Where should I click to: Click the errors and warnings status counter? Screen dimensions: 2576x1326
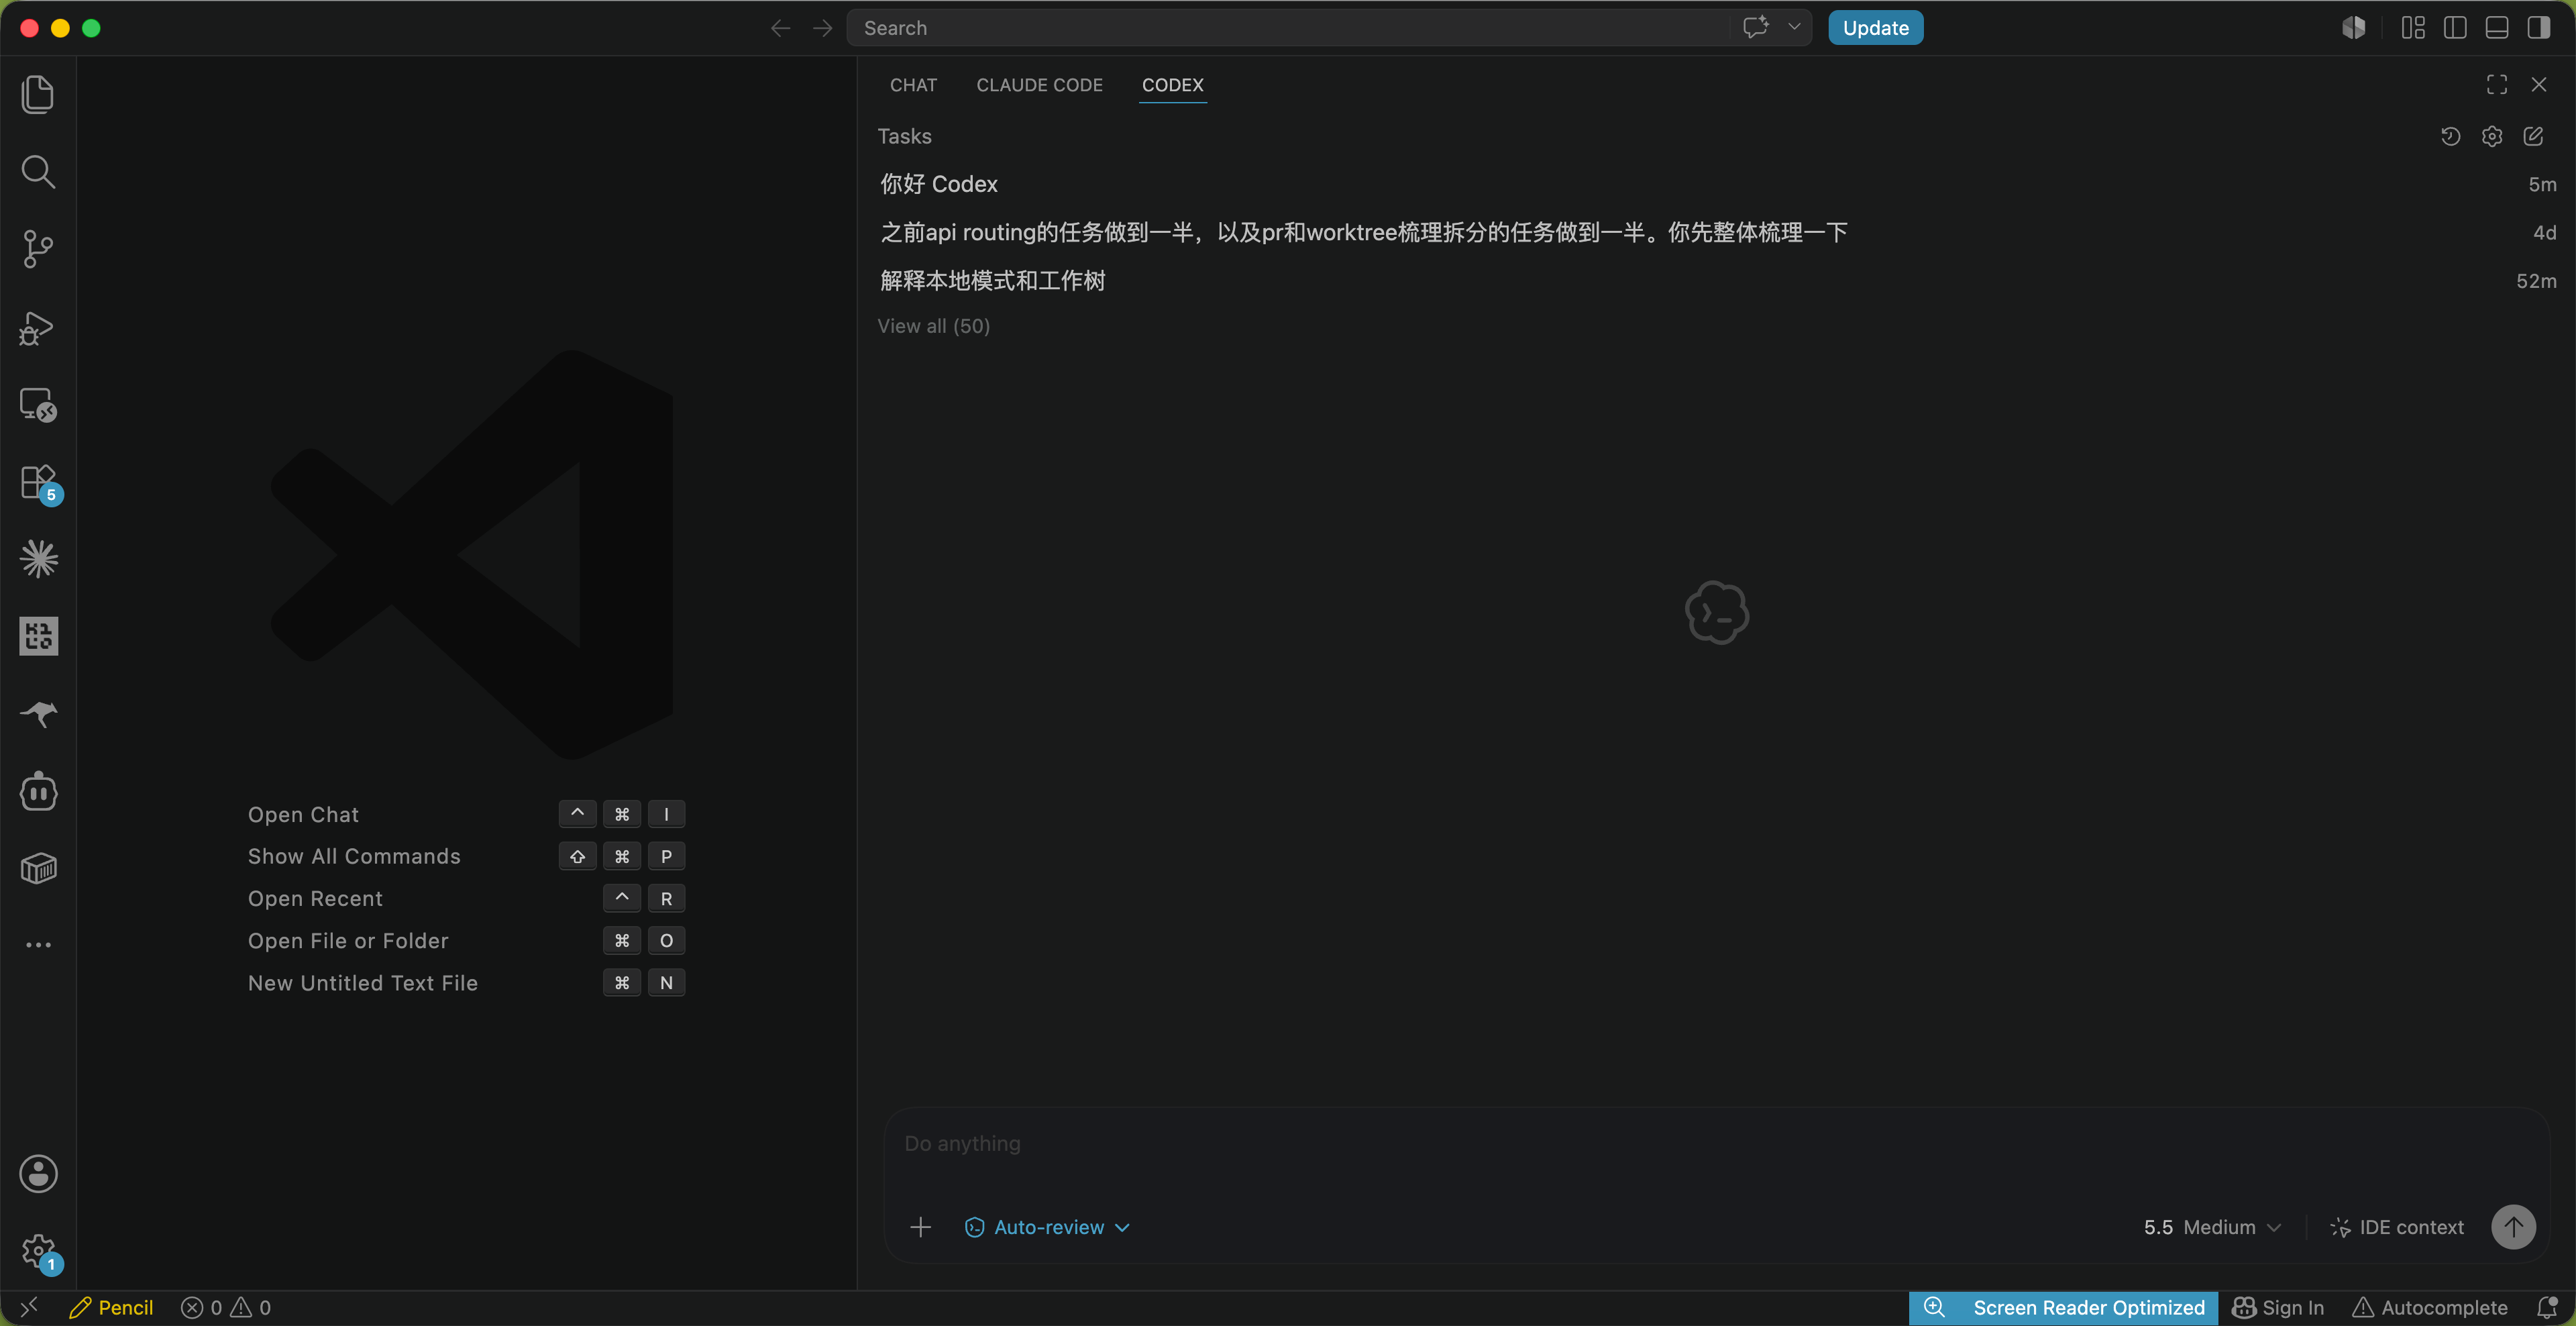[225, 1308]
